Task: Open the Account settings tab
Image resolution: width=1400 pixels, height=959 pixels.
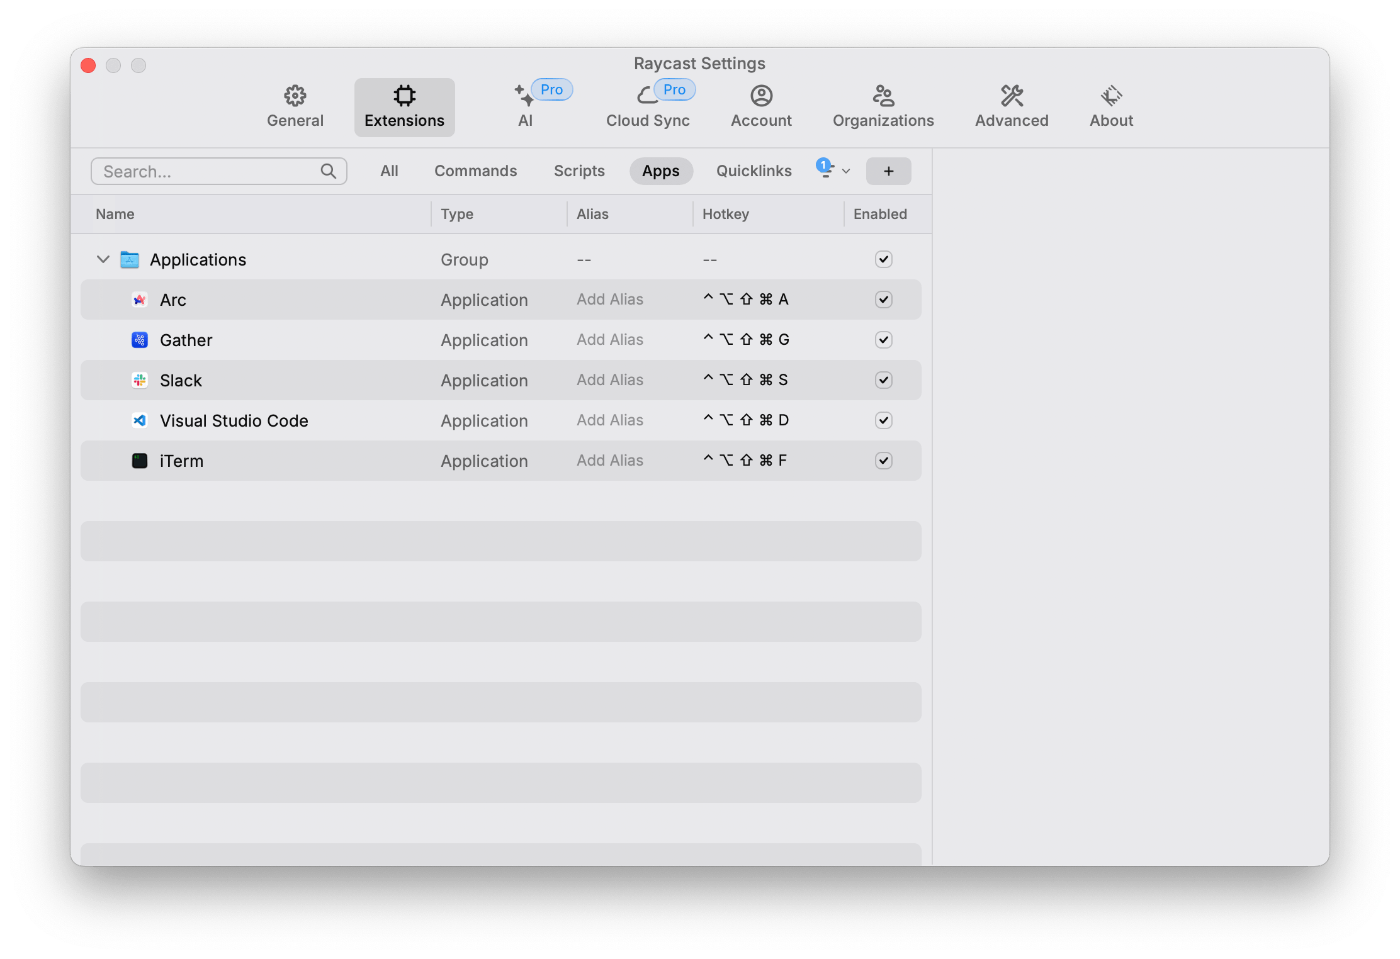Action: [x=761, y=107]
